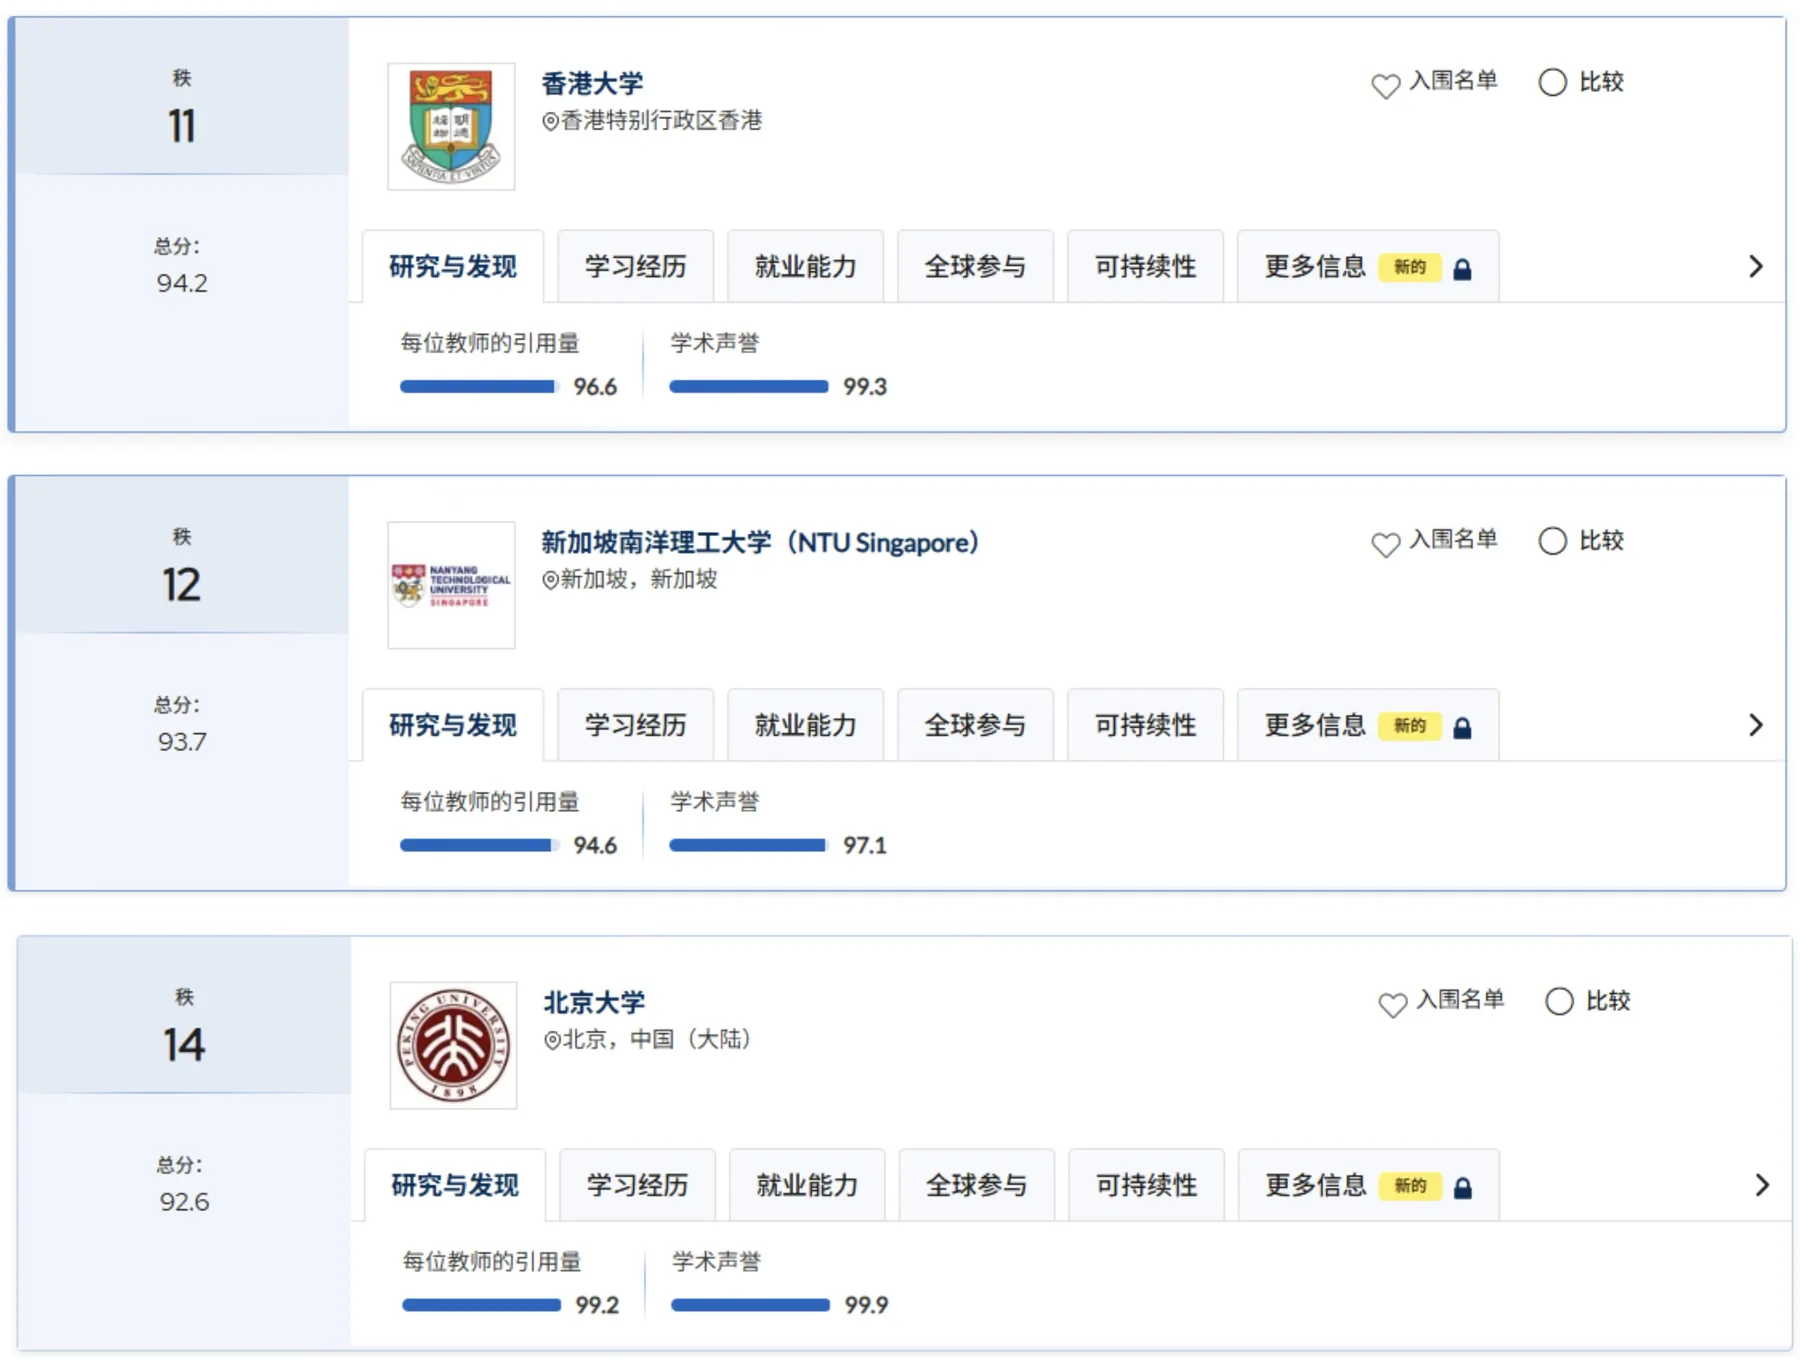Click the Nanyang Technological University logo

pyautogui.click(x=451, y=585)
